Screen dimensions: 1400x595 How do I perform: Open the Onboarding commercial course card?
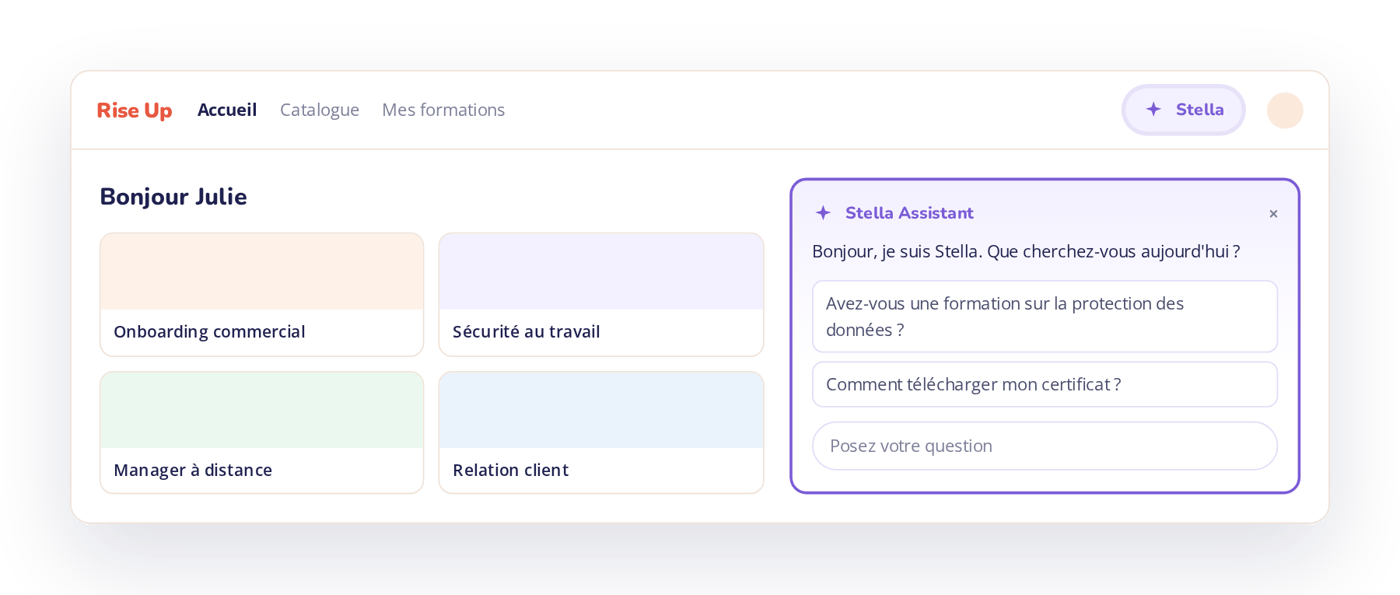pos(262,294)
